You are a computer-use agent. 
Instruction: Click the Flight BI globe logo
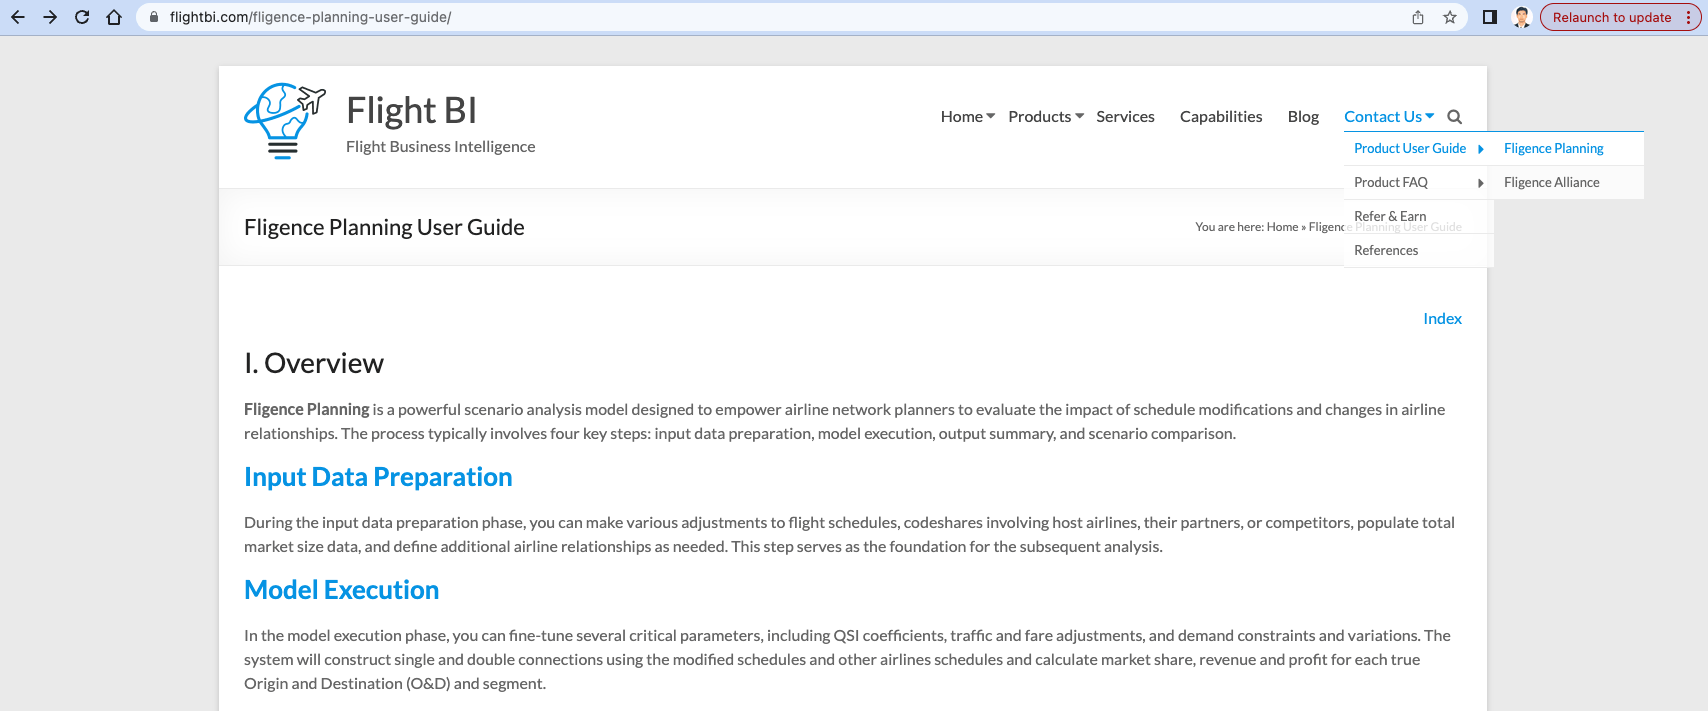coord(285,121)
